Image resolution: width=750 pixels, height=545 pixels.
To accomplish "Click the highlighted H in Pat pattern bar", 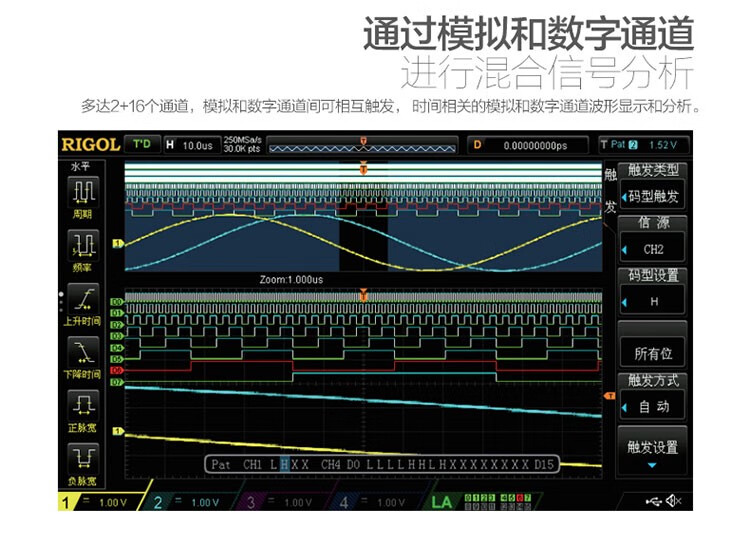I will pyautogui.click(x=285, y=464).
